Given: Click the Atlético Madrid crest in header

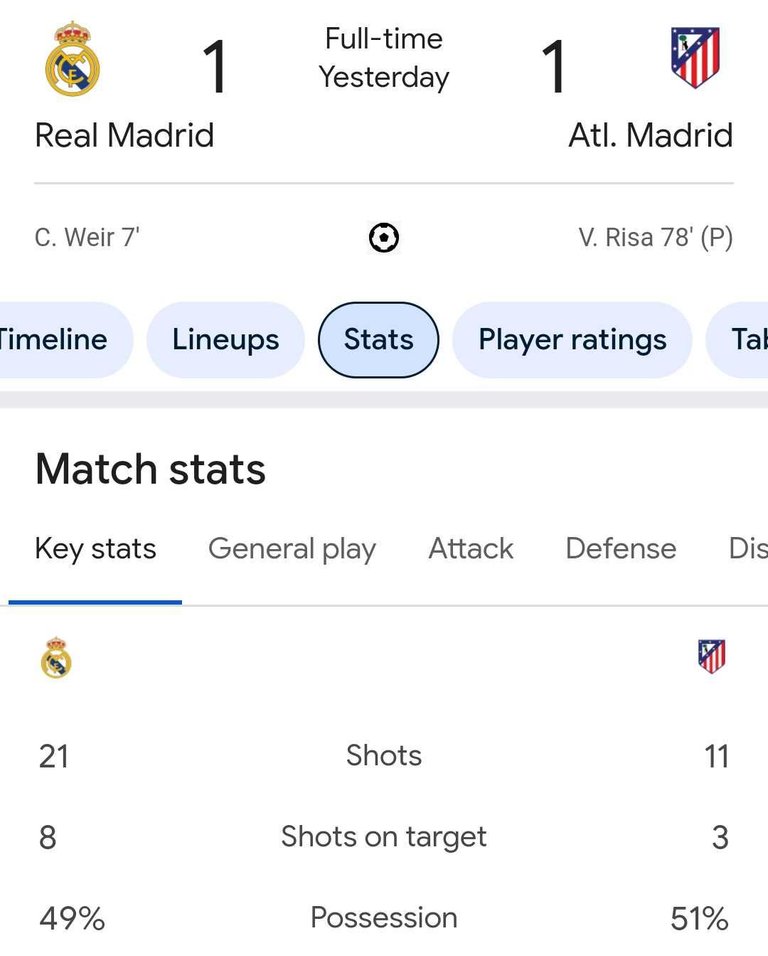Looking at the screenshot, I should click(x=694, y=58).
